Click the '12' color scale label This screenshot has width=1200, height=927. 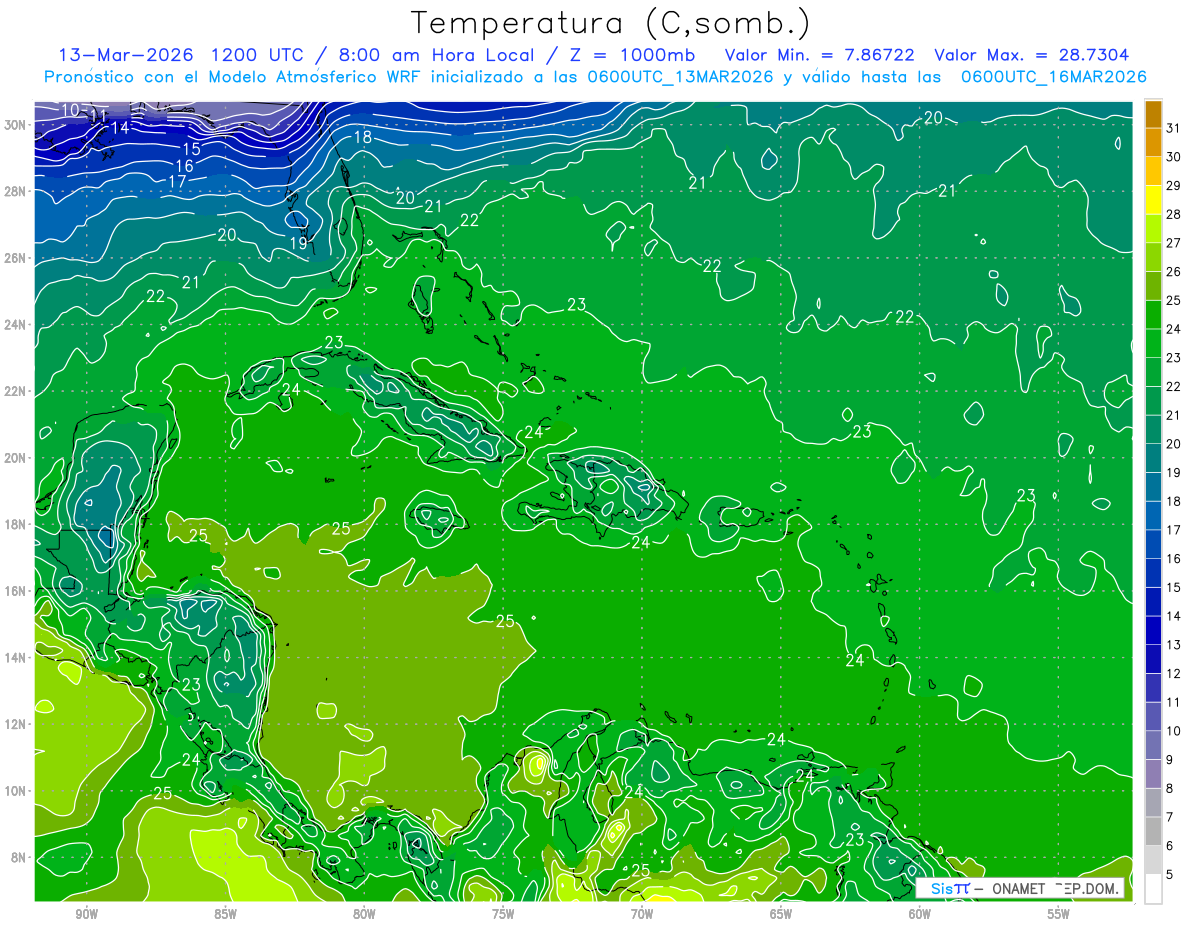(1173, 674)
